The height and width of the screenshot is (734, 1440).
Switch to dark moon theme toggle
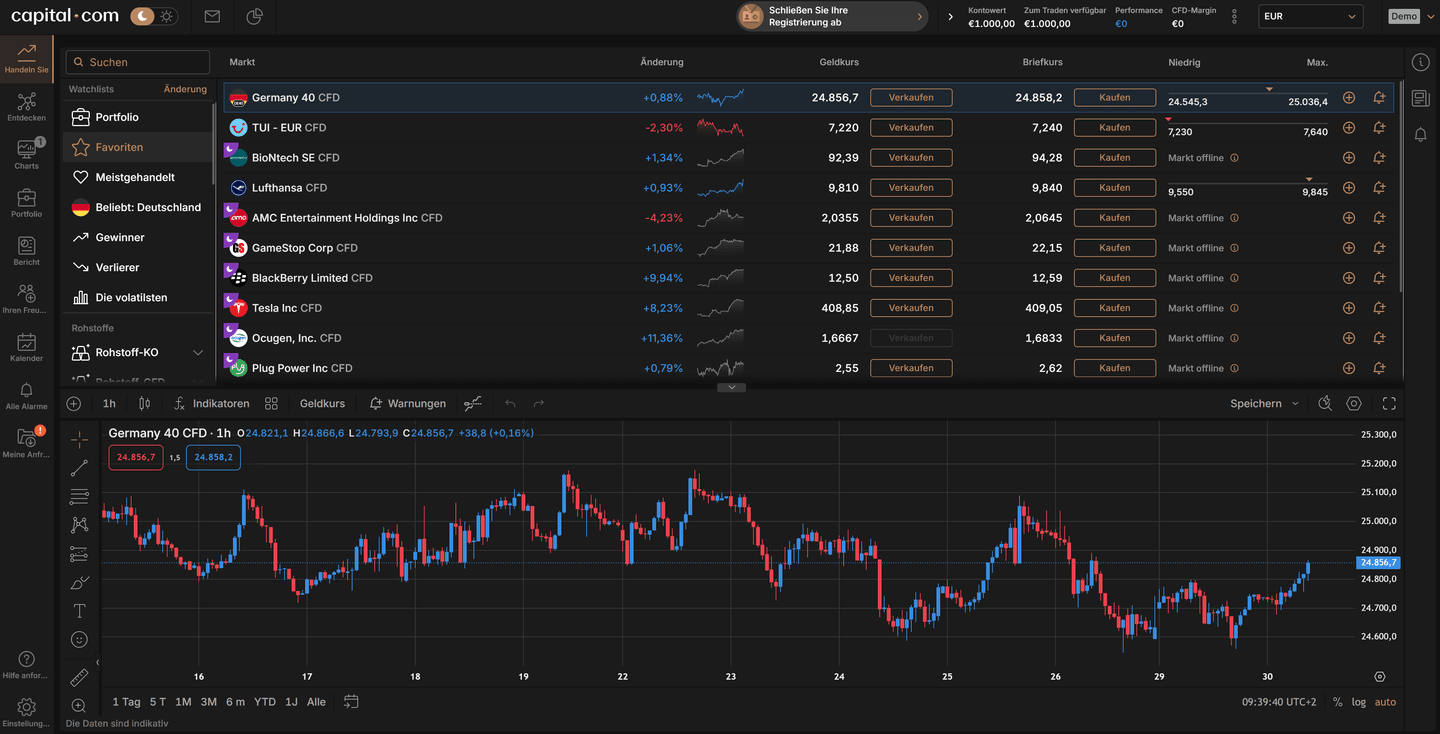(x=143, y=16)
